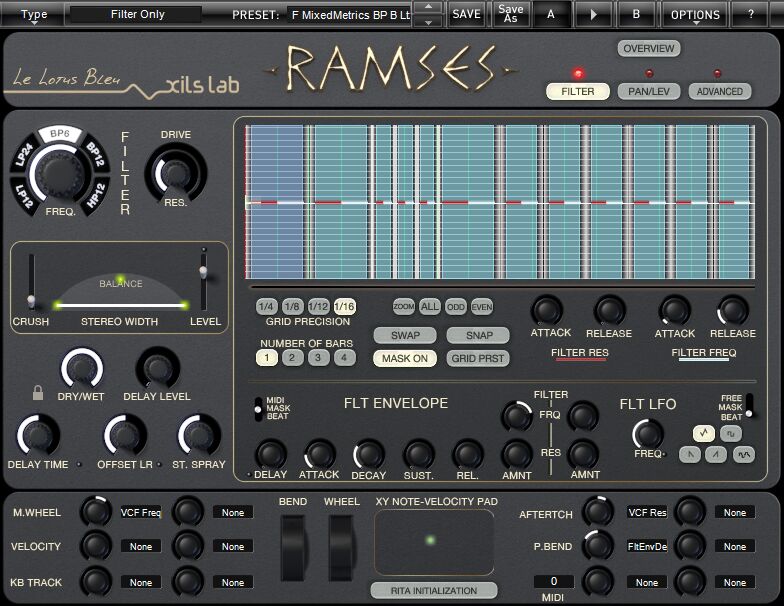Click the FILTER RES ATTACK knob
This screenshot has width=784, height=606.
tap(547, 311)
